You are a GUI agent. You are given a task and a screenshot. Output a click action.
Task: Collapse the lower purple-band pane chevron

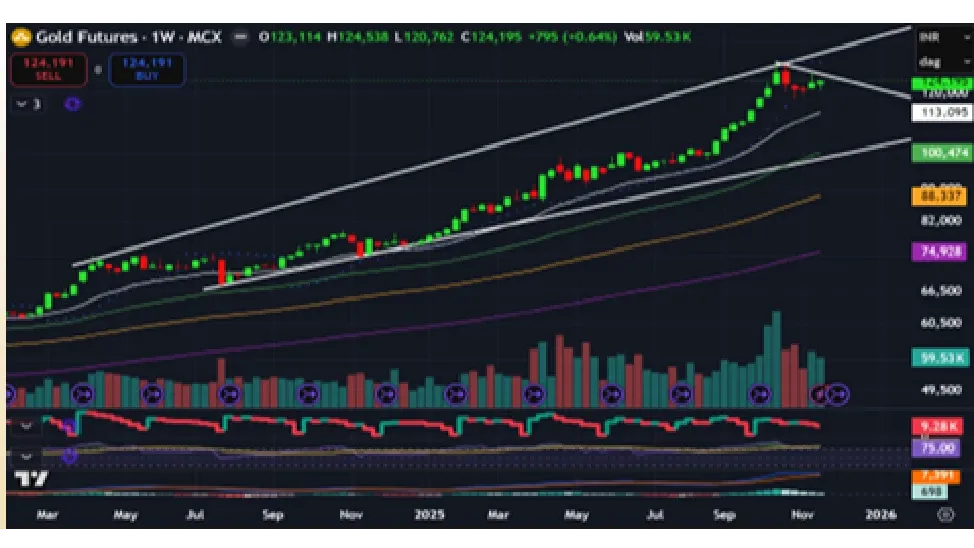tap(26, 457)
